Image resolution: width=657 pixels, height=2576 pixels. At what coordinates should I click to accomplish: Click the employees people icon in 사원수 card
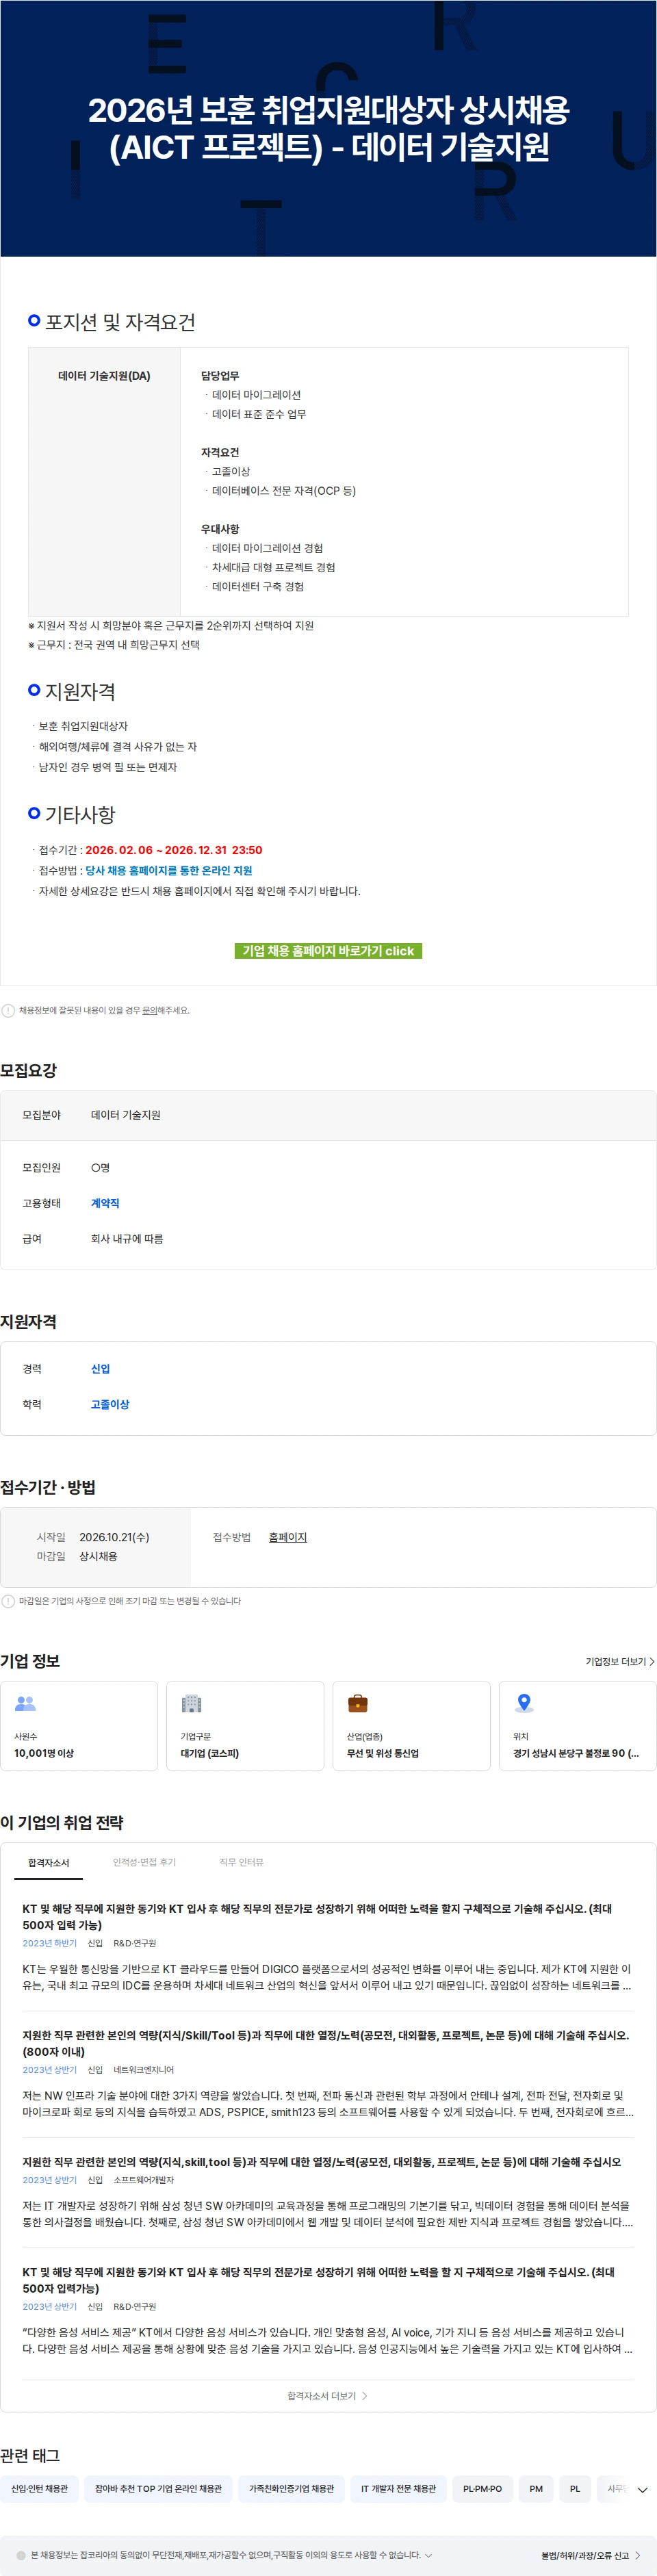(25, 1702)
